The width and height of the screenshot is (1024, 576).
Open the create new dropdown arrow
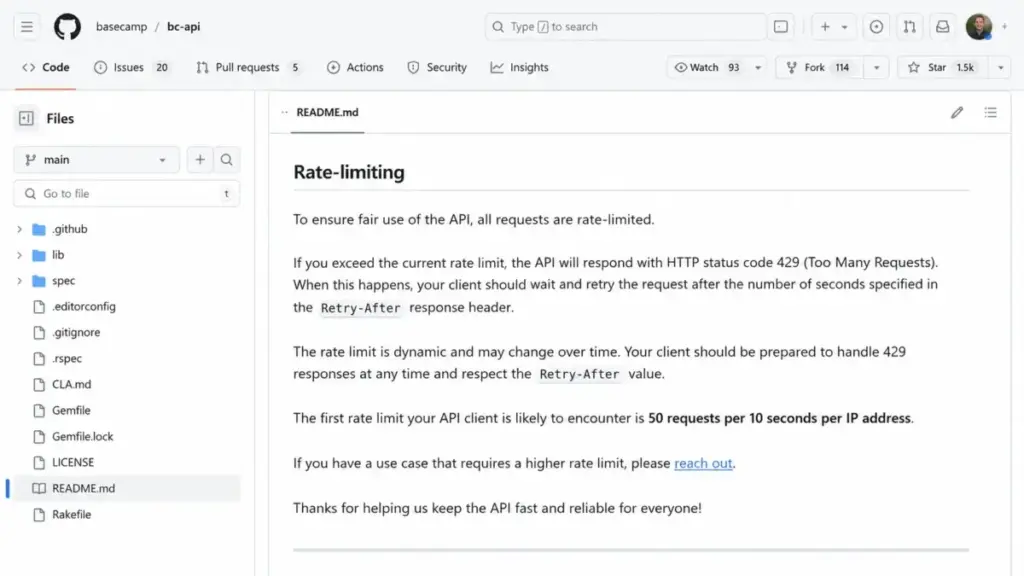(x=844, y=27)
